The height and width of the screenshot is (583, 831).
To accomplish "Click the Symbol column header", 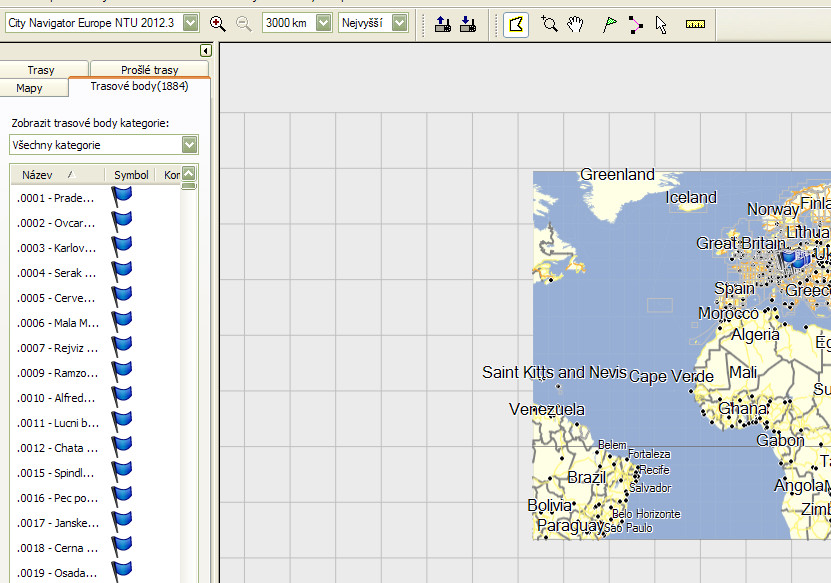I will click(131, 175).
